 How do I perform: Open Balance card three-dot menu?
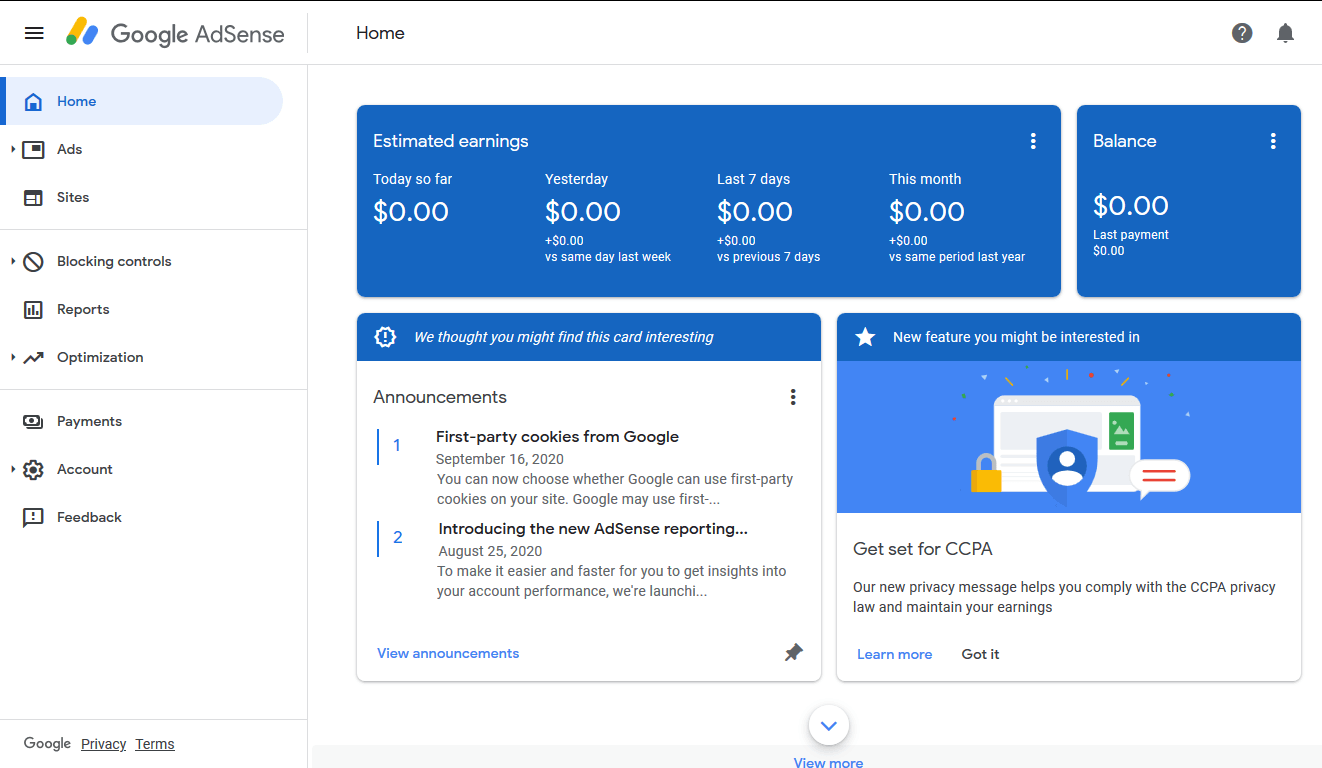(x=1273, y=141)
